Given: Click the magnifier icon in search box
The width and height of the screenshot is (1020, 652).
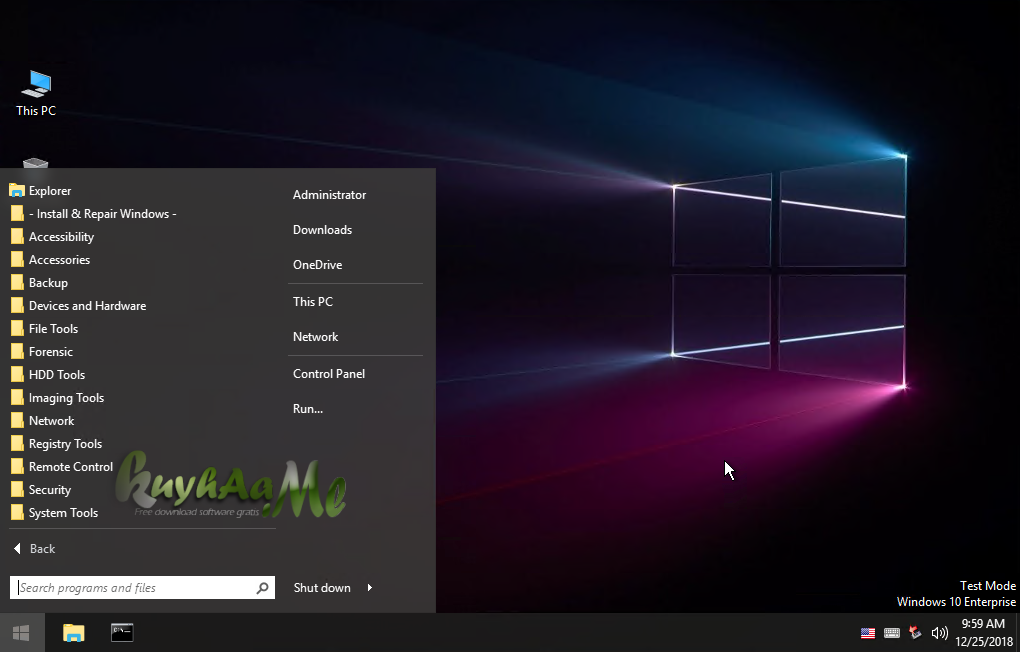Looking at the screenshot, I should [262, 588].
